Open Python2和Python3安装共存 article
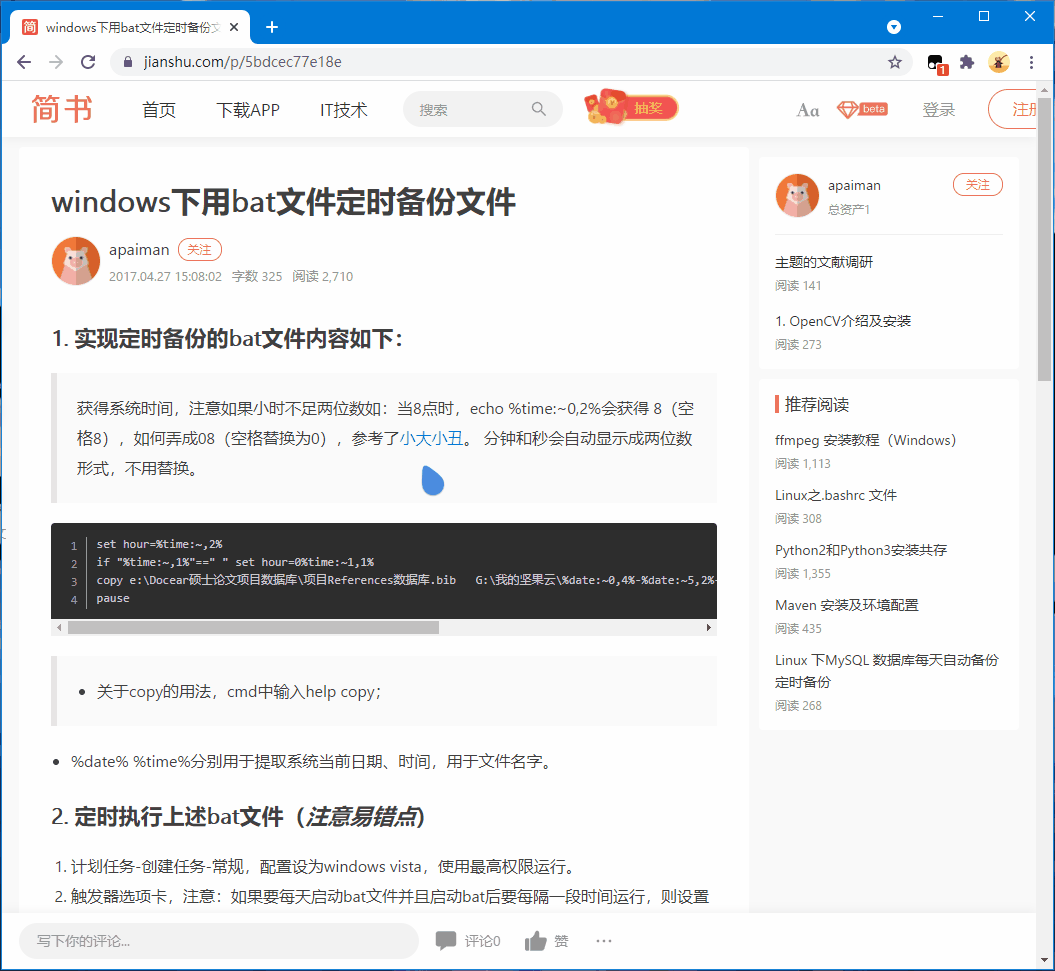 point(861,550)
